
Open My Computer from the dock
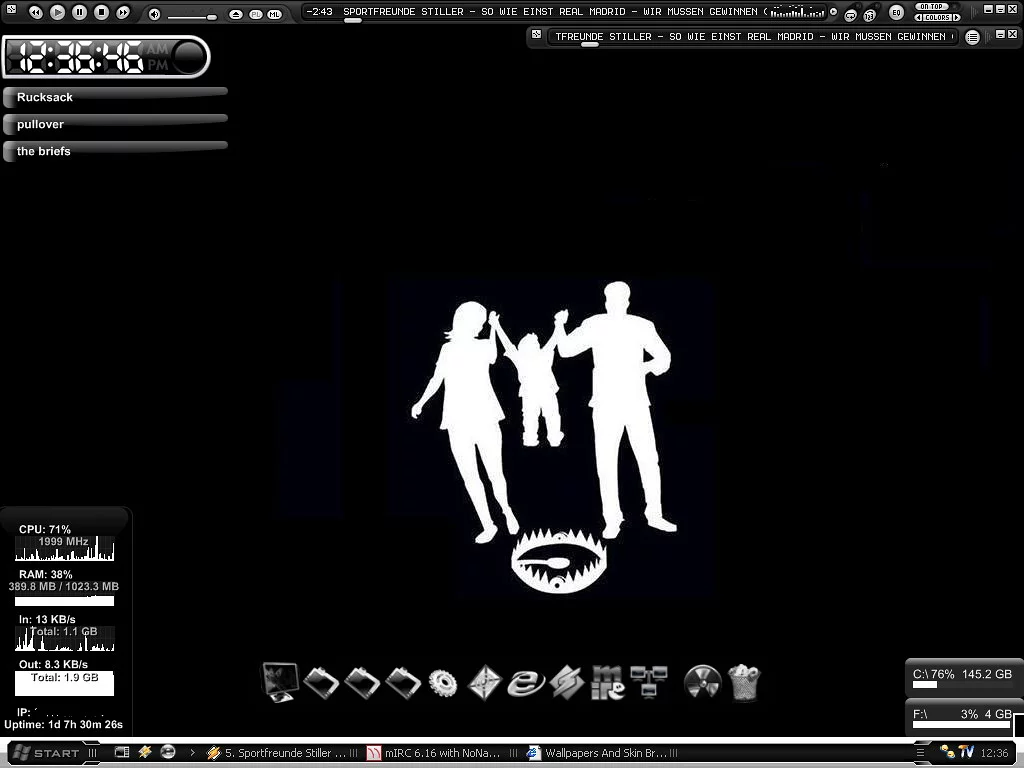point(279,682)
